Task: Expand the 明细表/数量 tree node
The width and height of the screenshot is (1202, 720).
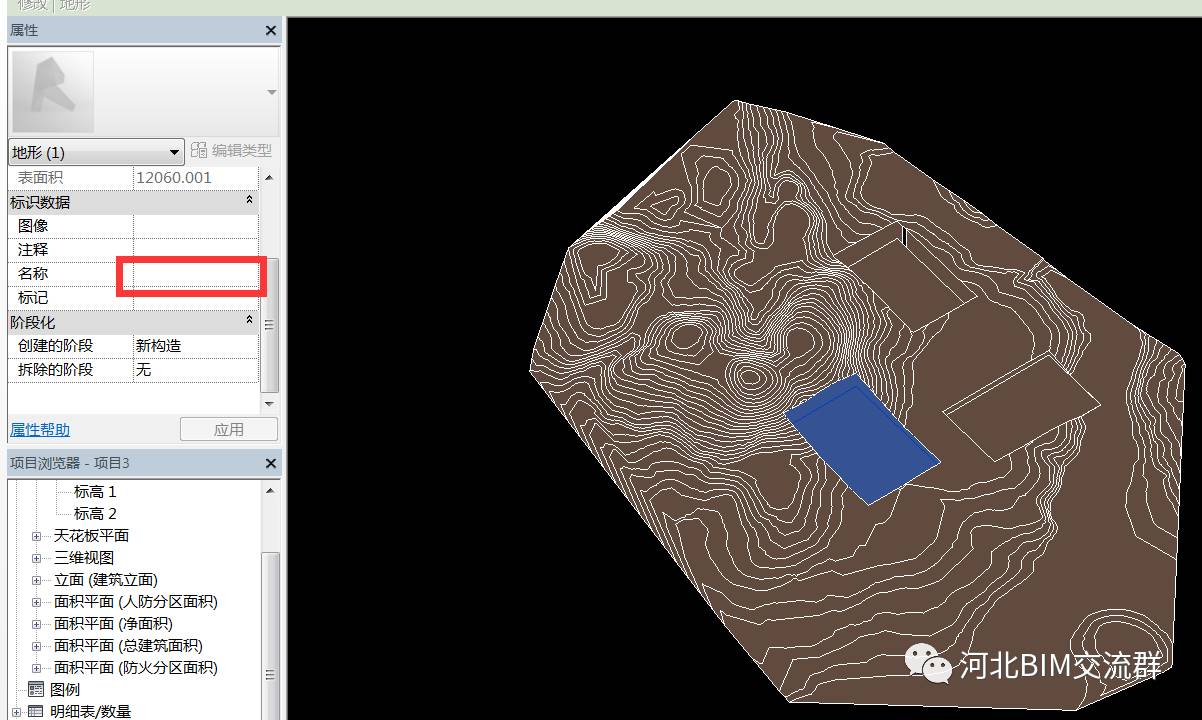Action: [17, 712]
